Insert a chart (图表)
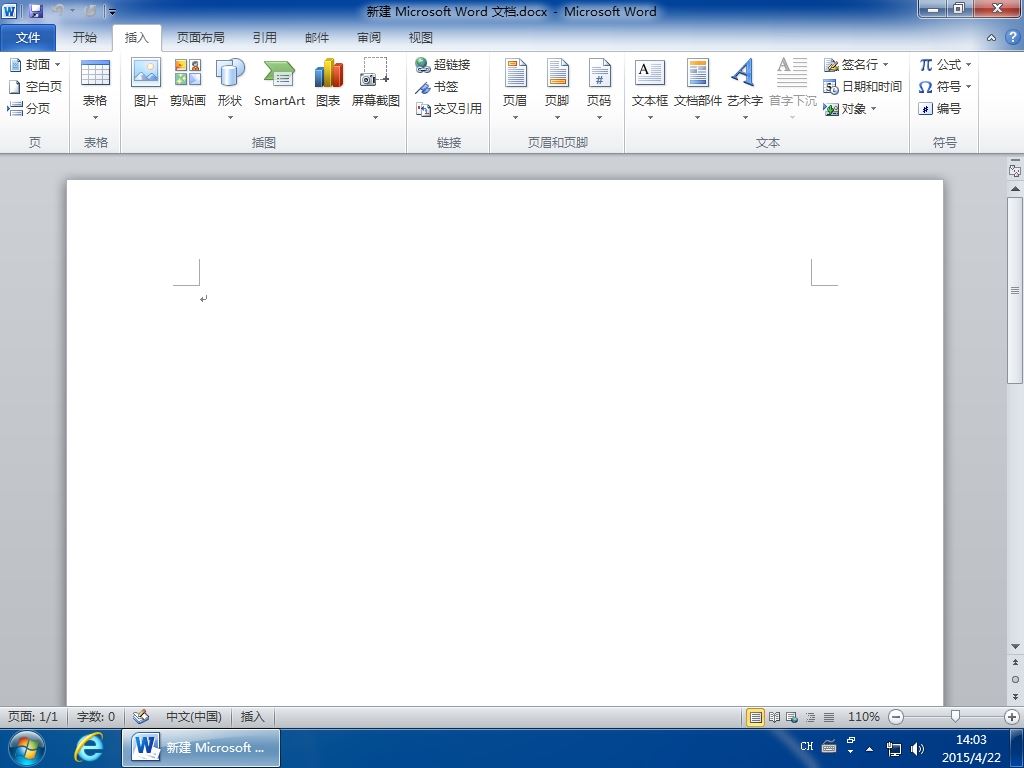This screenshot has width=1024, height=768. pos(328,84)
